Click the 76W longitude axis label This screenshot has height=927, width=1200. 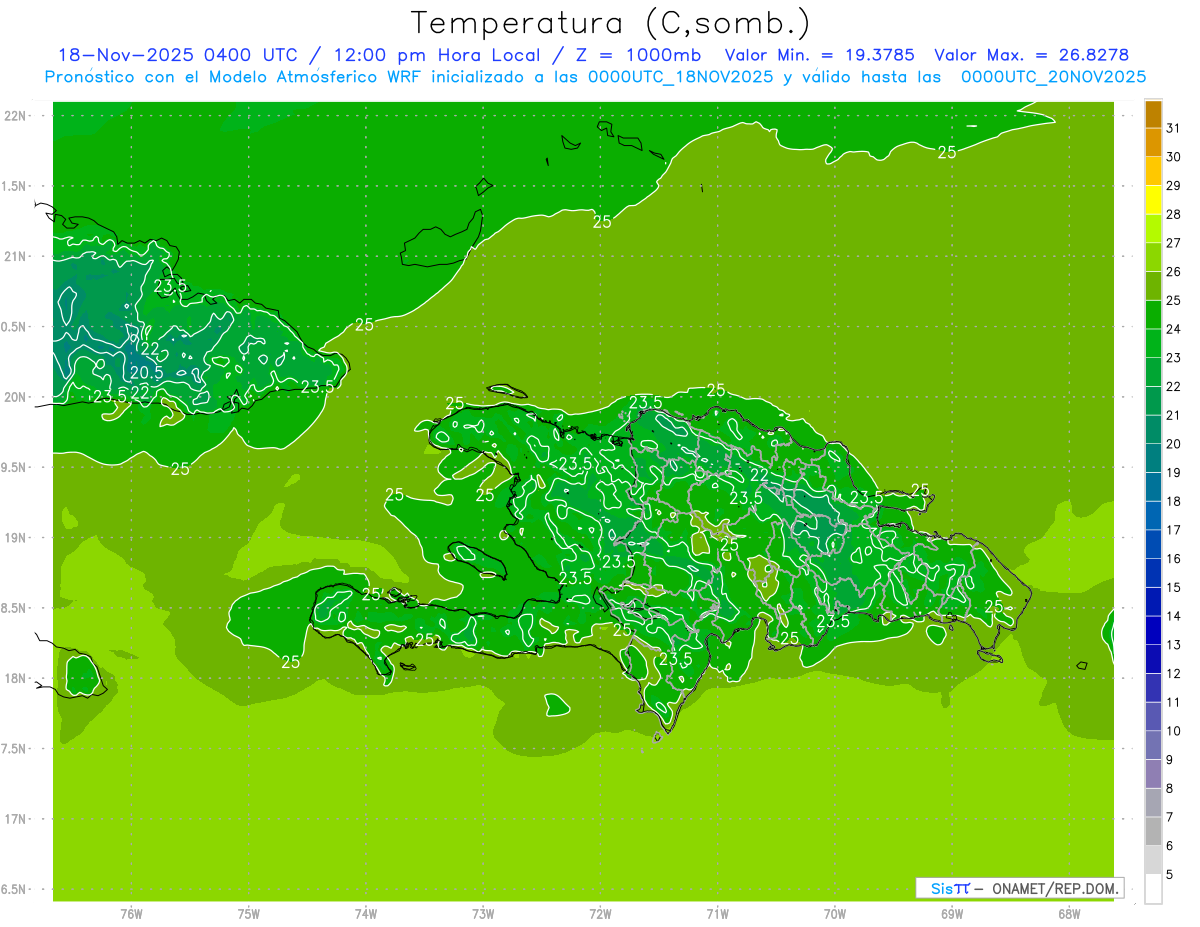point(131,914)
